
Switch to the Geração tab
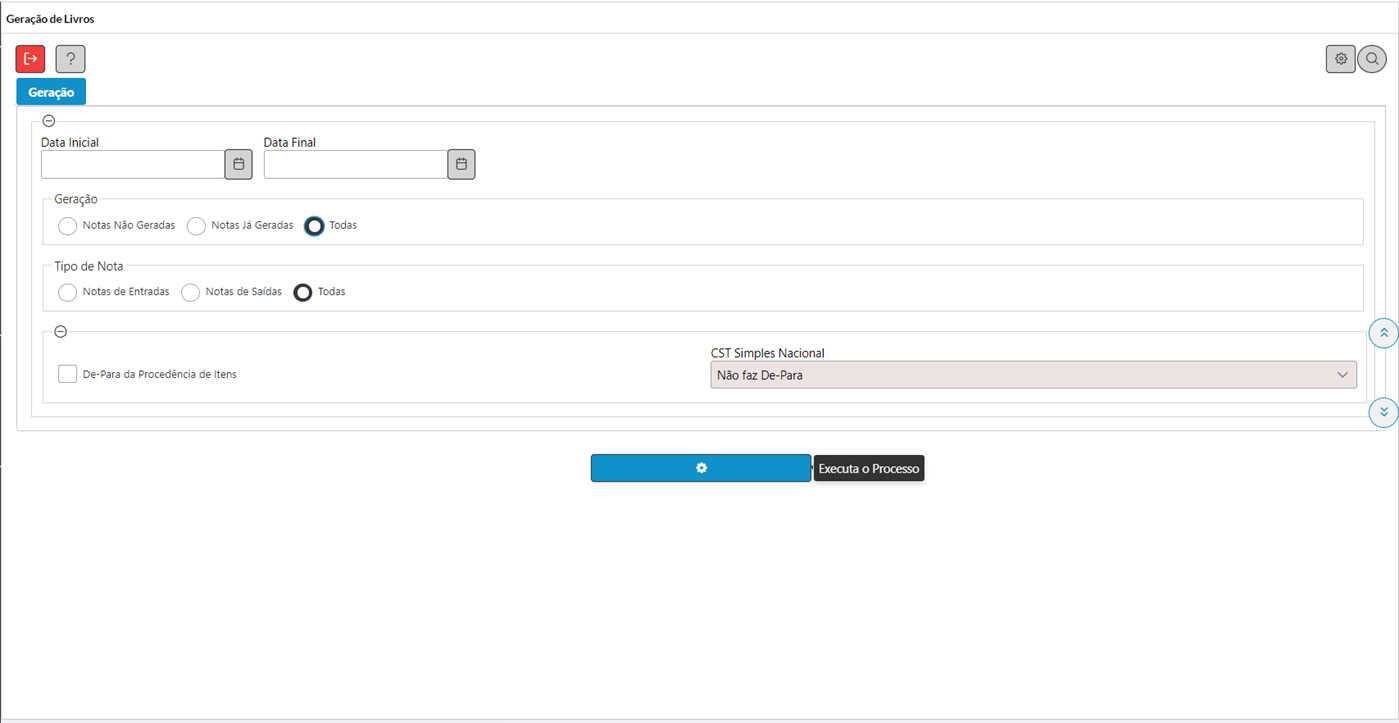click(51, 92)
